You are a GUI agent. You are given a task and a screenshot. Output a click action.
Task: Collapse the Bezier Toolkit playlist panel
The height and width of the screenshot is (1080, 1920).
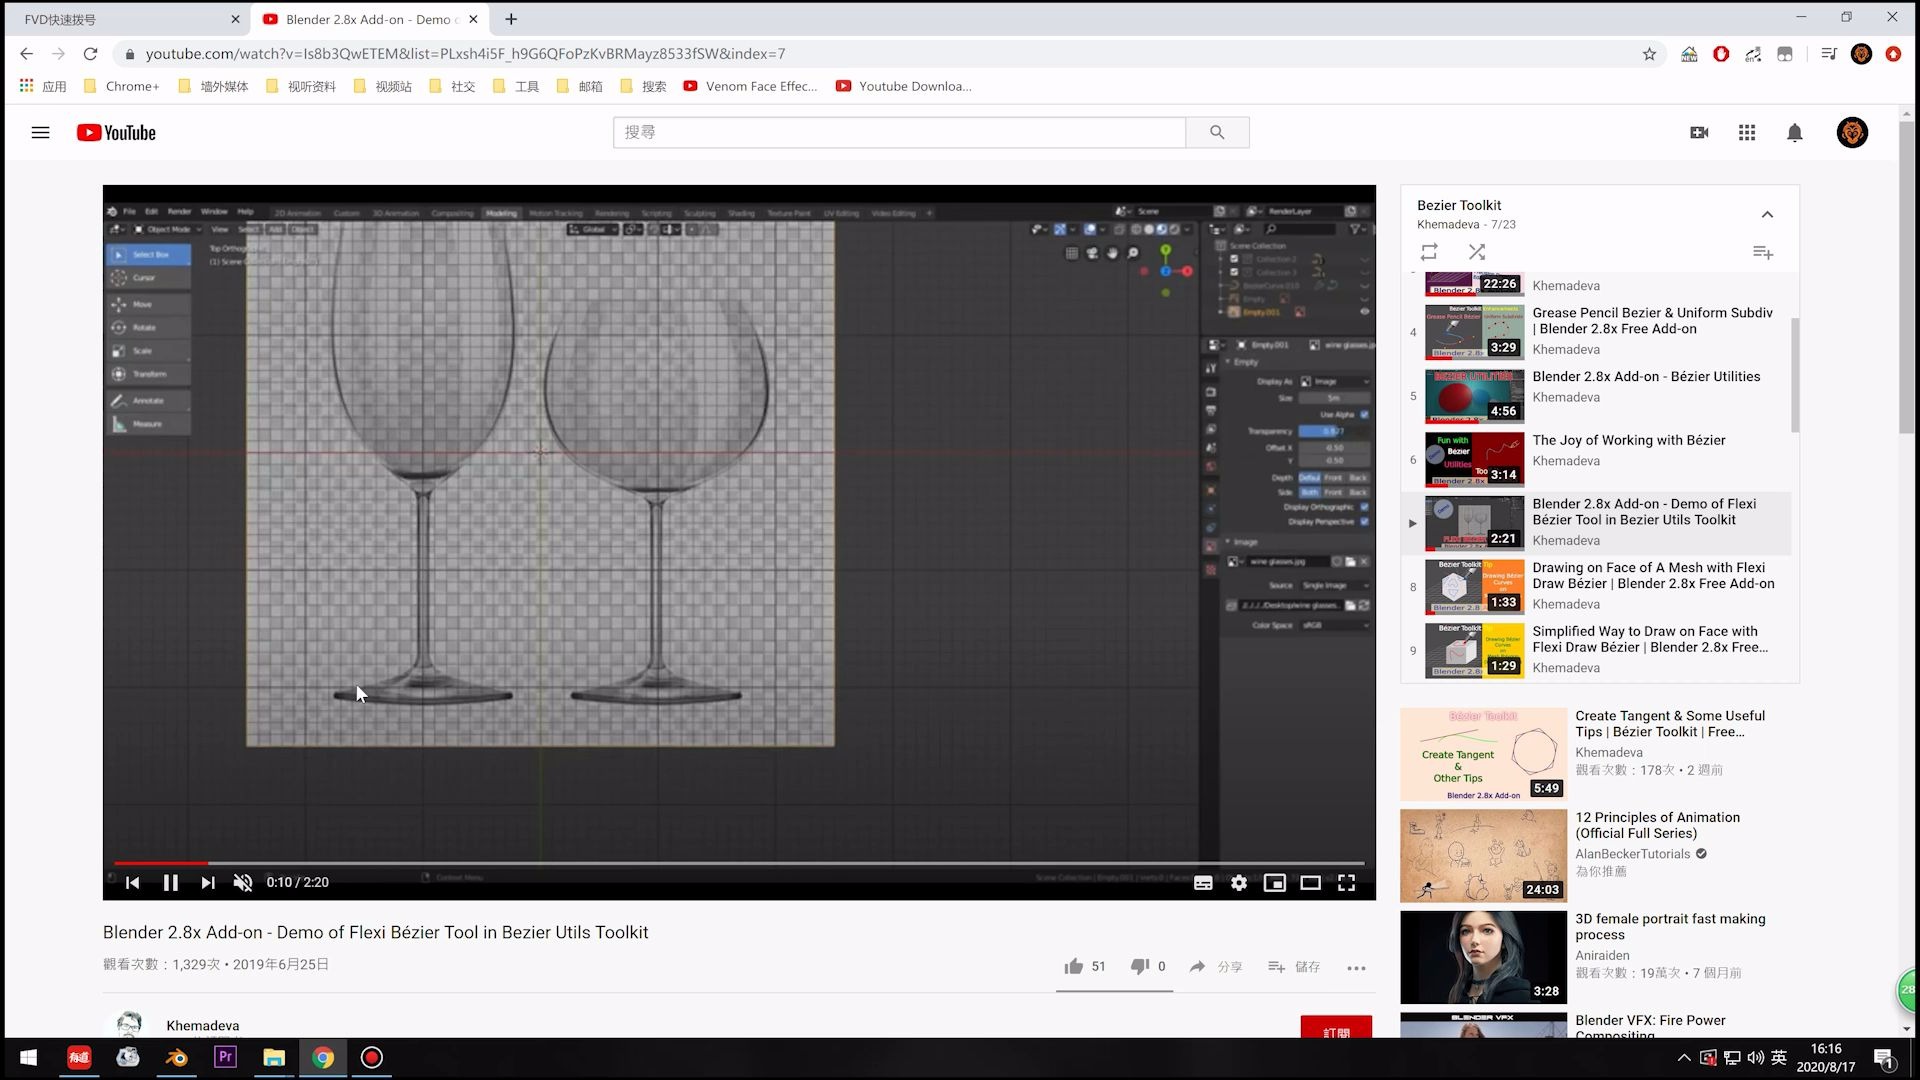[x=1767, y=214]
